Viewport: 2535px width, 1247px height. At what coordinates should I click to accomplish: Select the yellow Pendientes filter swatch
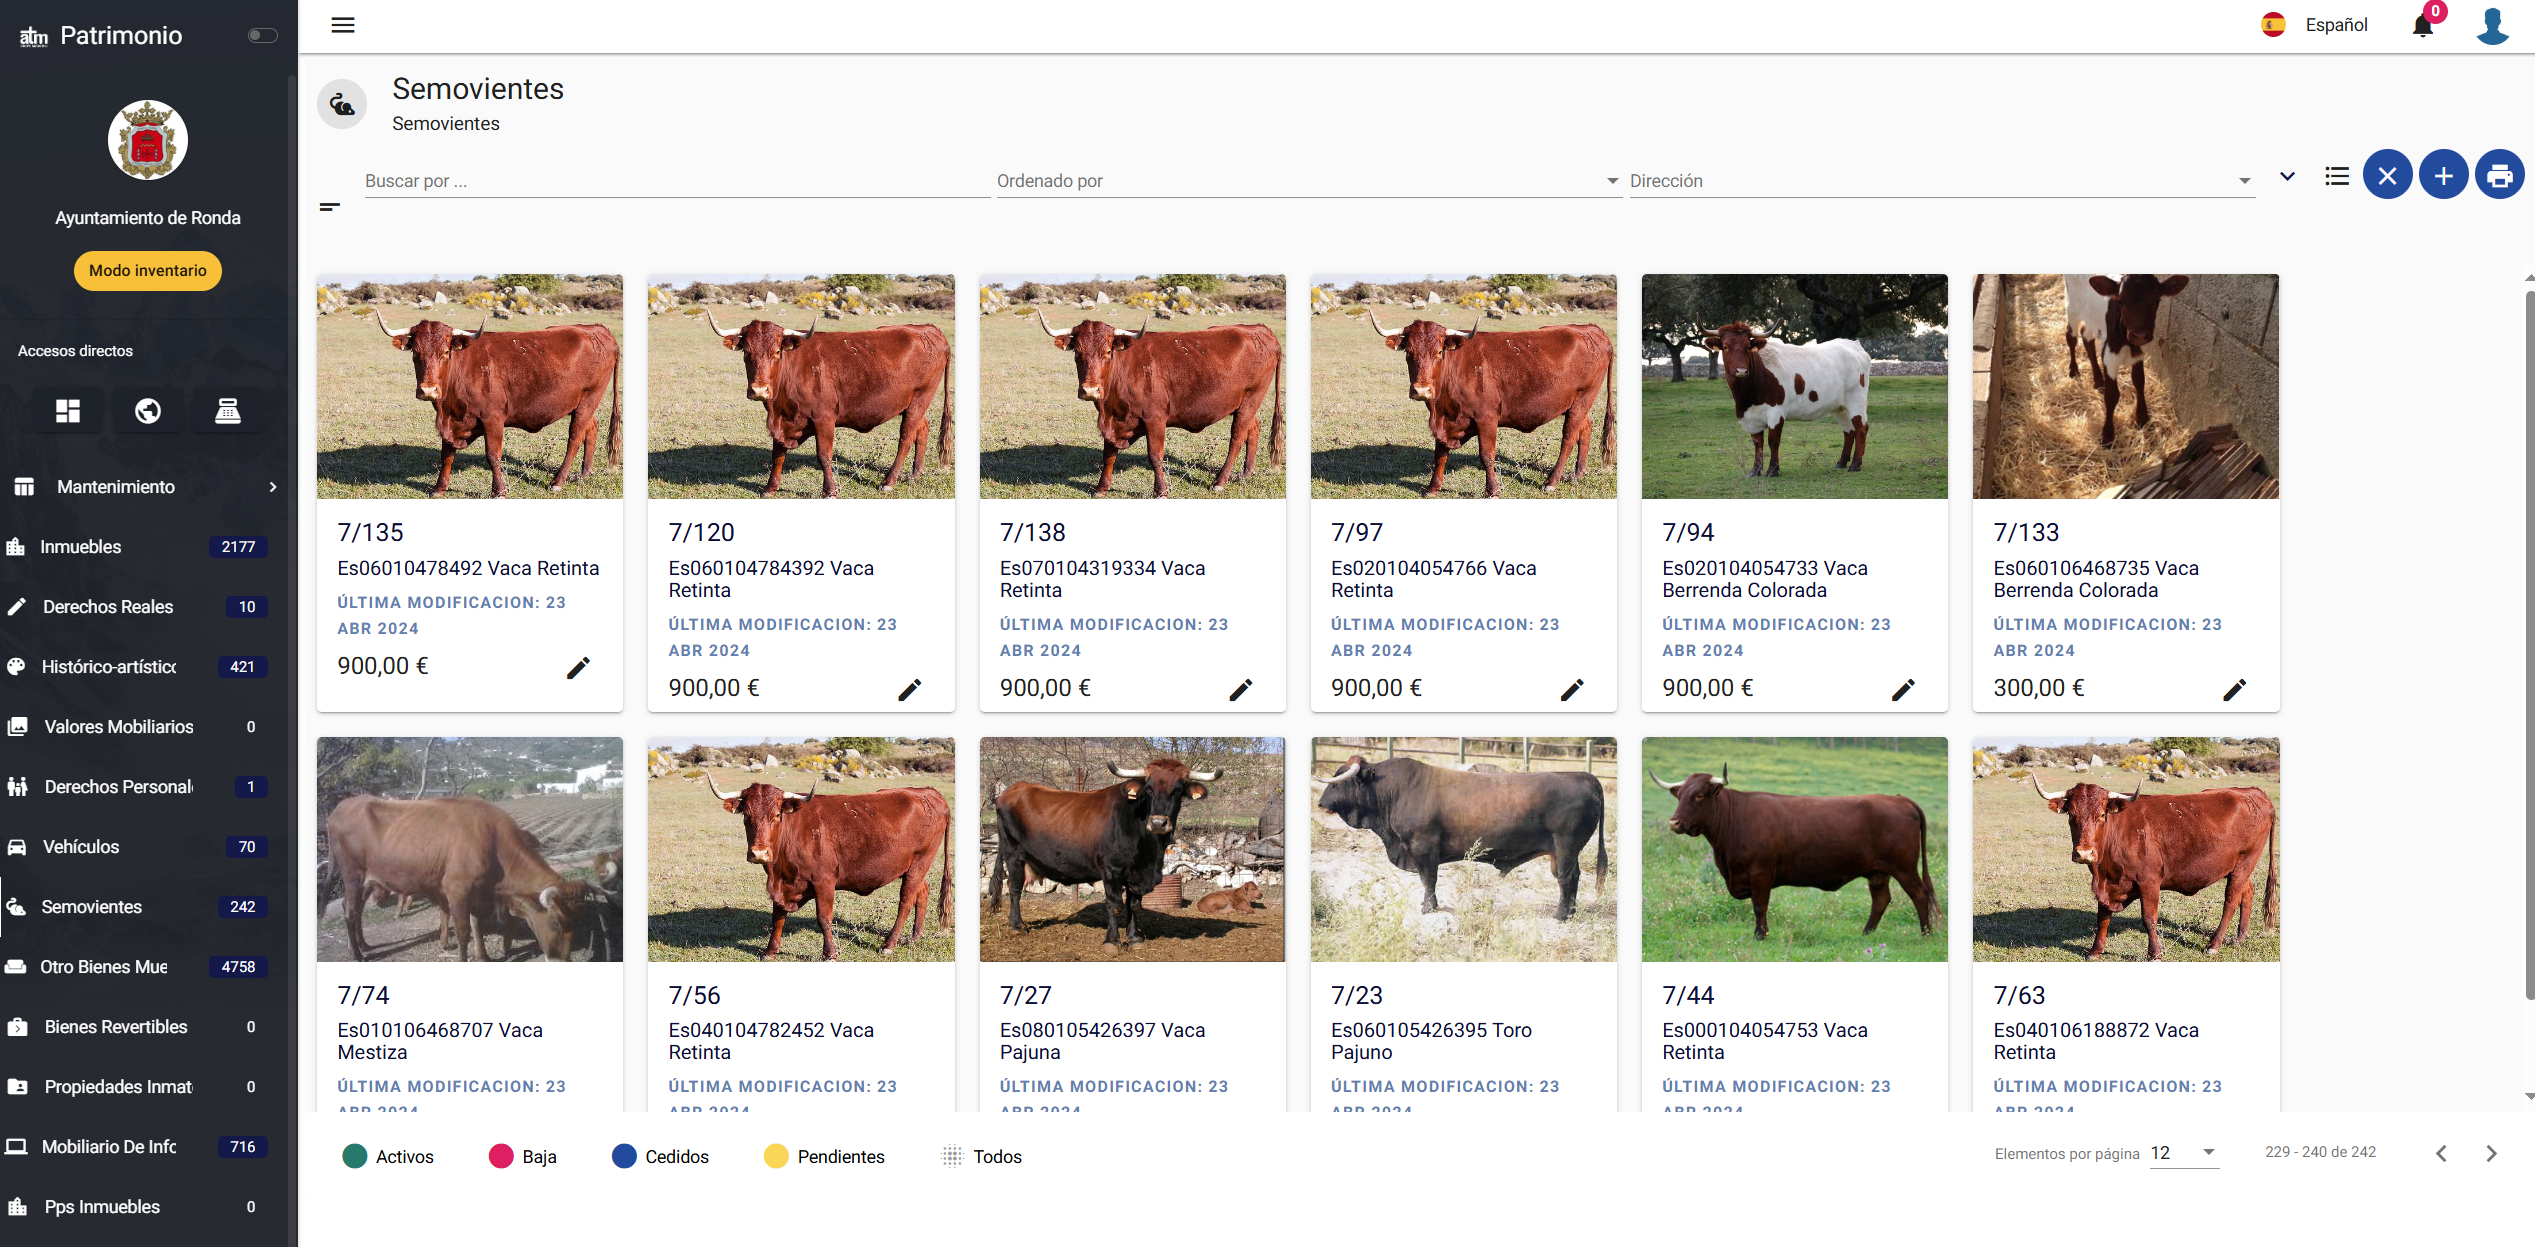point(776,1156)
